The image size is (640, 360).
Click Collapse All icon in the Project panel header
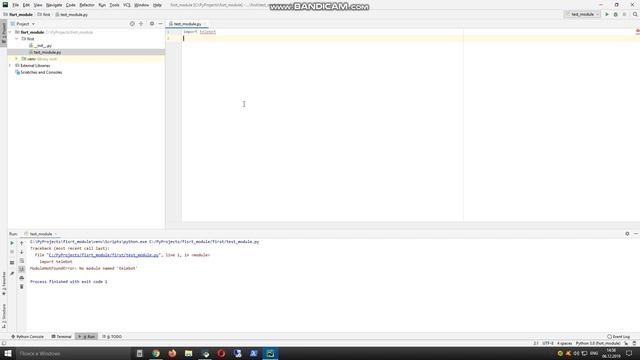(141, 24)
